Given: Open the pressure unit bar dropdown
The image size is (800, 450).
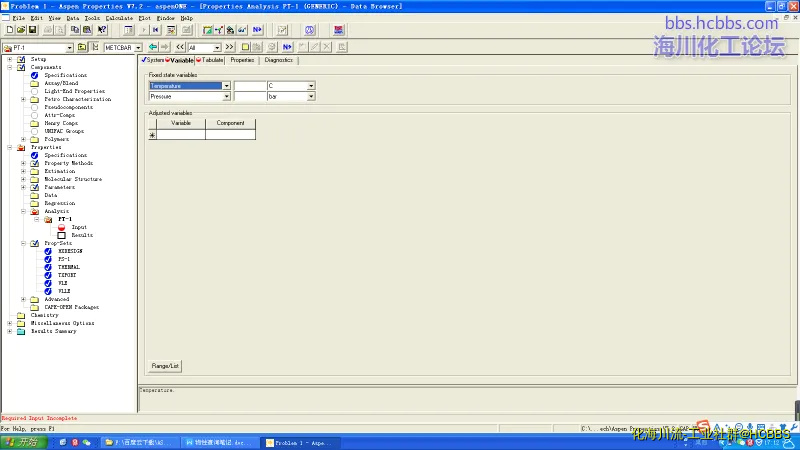Looking at the screenshot, I should pos(311,96).
